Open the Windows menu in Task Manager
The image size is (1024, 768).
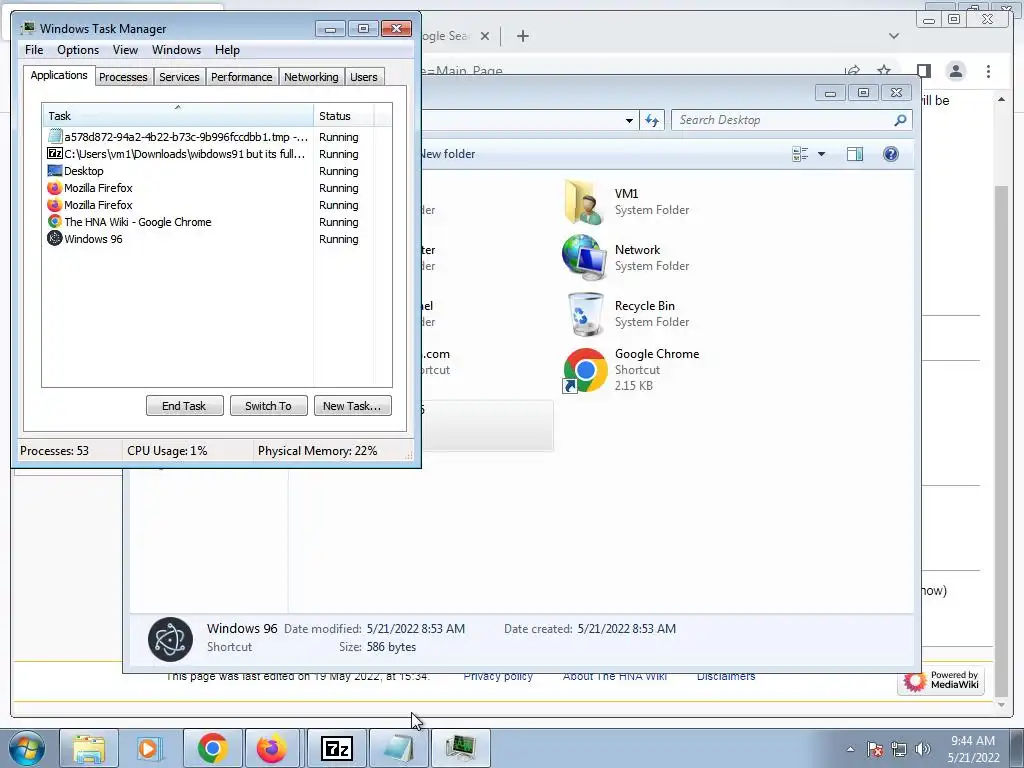(176, 50)
